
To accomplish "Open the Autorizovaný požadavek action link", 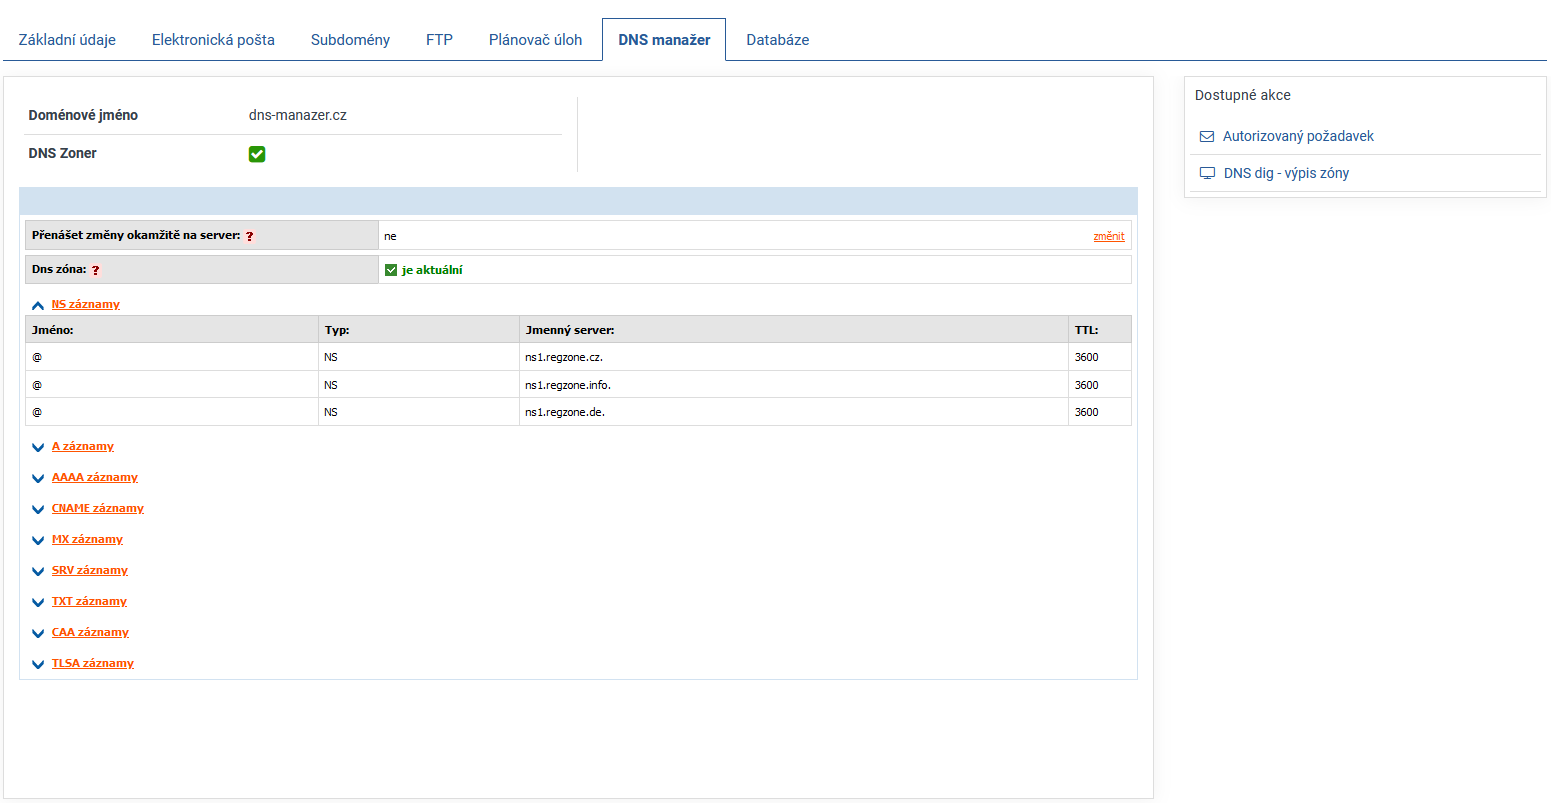I will point(1298,136).
